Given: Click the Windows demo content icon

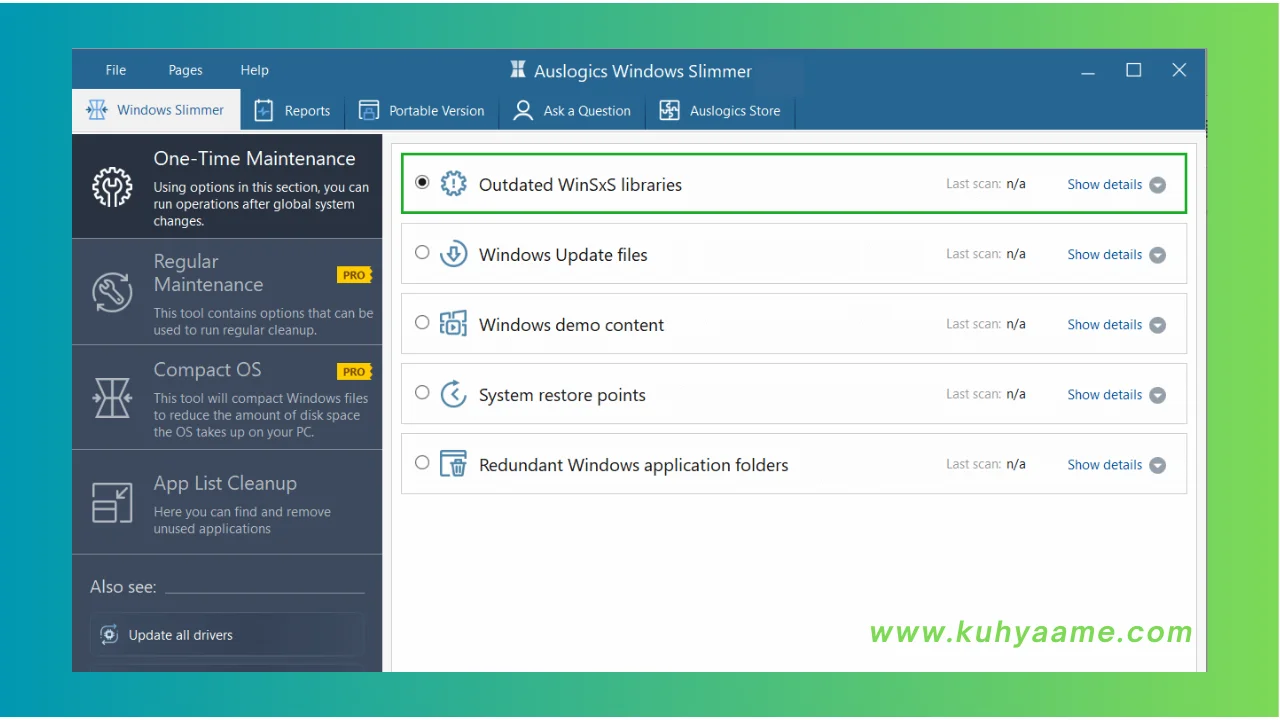Looking at the screenshot, I should coord(454,323).
